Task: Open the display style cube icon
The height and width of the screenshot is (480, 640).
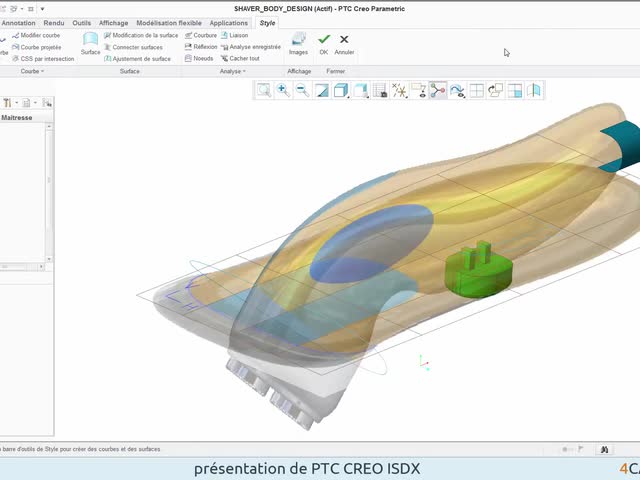Action: [341, 90]
